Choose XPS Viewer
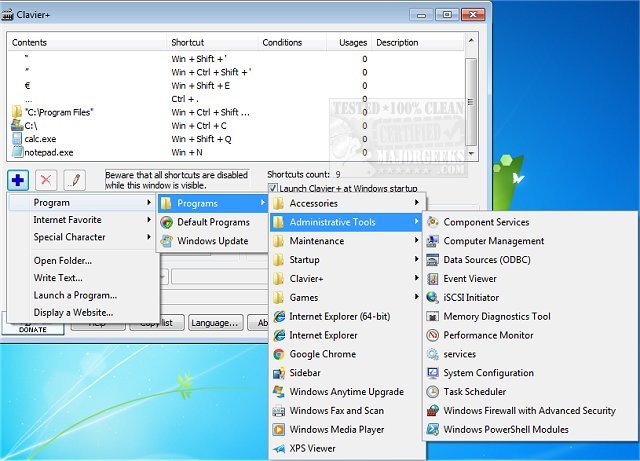Viewport: 640px width, 461px height. click(x=347, y=448)
